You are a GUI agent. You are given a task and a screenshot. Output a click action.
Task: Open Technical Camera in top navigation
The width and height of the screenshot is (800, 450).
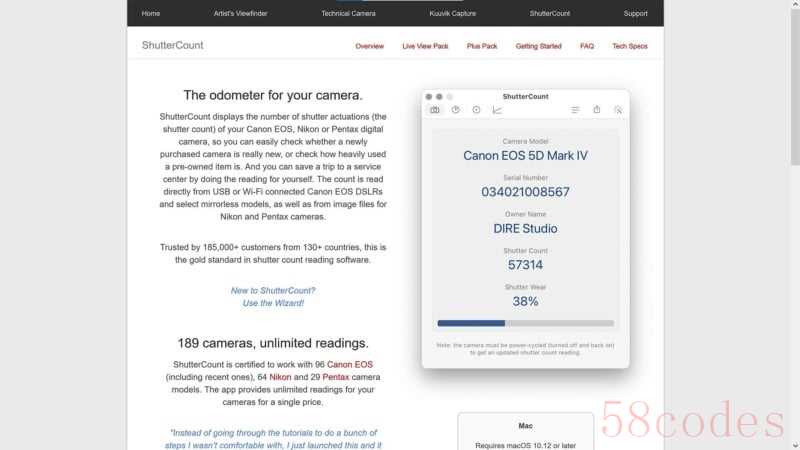coord(349,14)
